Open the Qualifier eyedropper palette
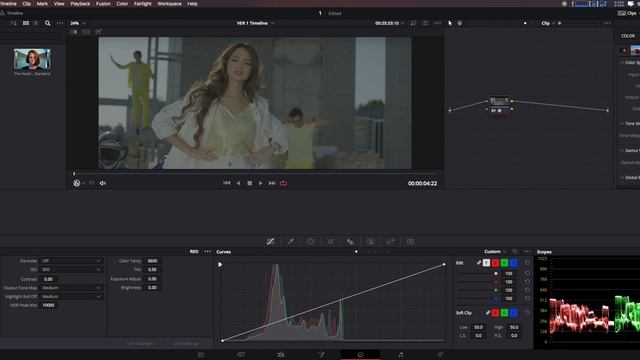This screenshot has height=360, width=640. (291, 242)
